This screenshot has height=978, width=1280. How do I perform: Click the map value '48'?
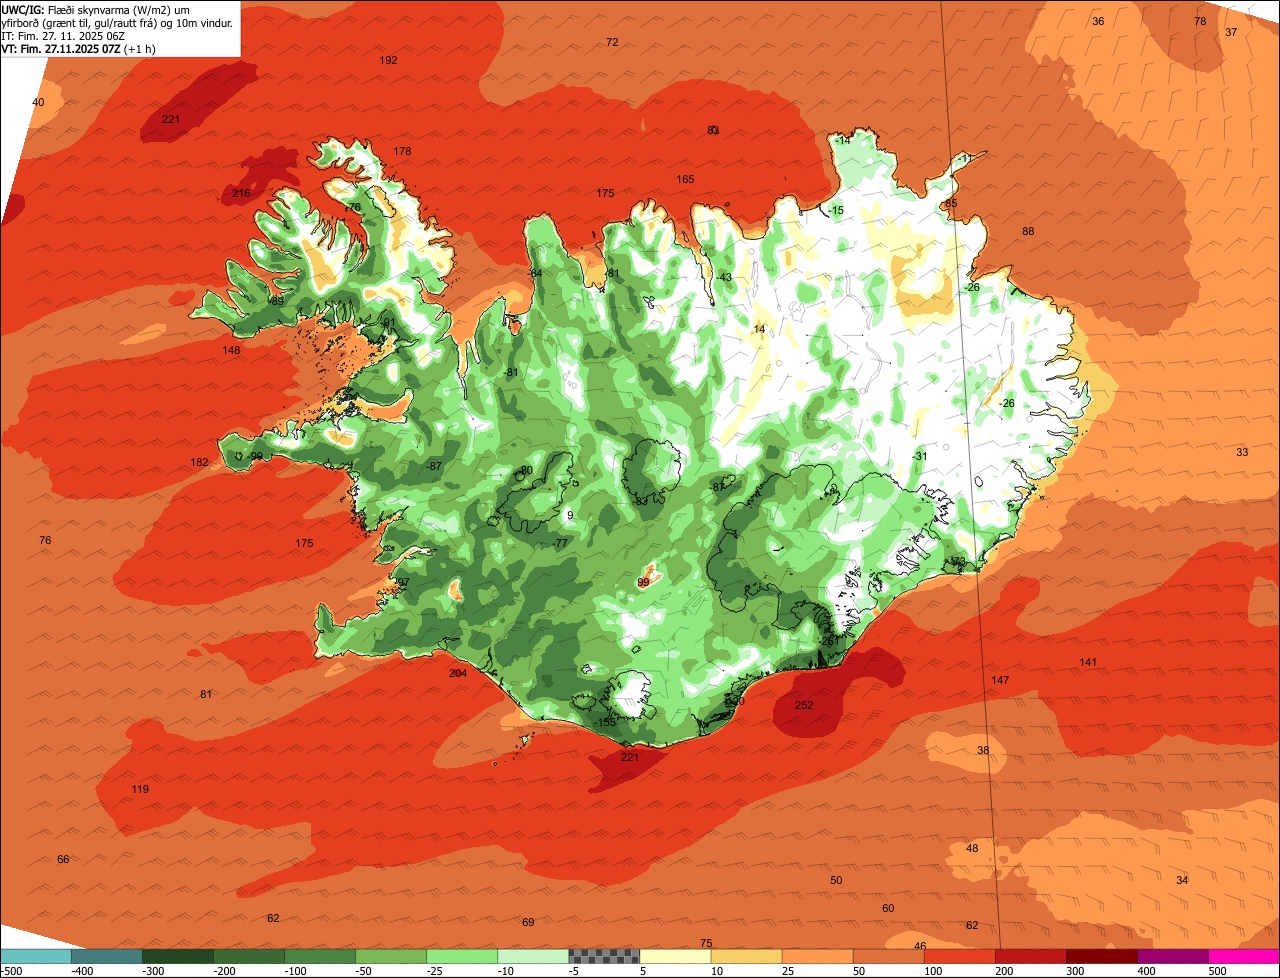point(972,848)
